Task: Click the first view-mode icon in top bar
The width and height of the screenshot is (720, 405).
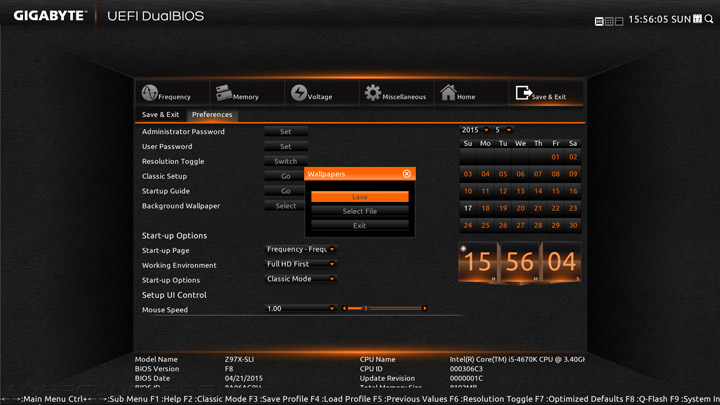Action: point(599,21)
